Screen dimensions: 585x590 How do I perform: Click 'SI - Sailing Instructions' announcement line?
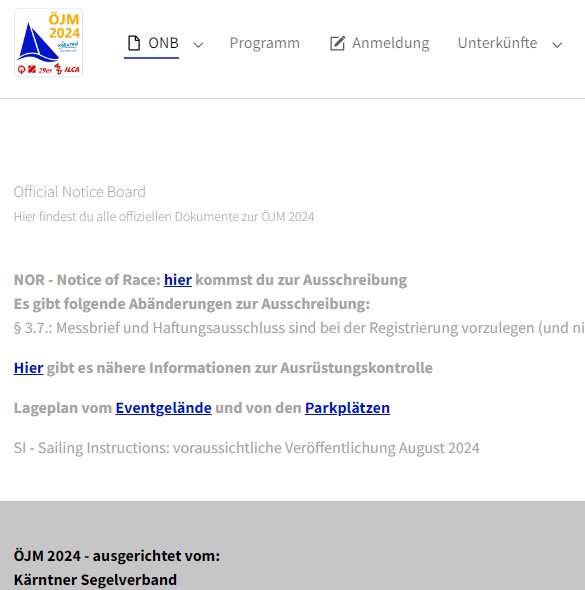point(247,448)
